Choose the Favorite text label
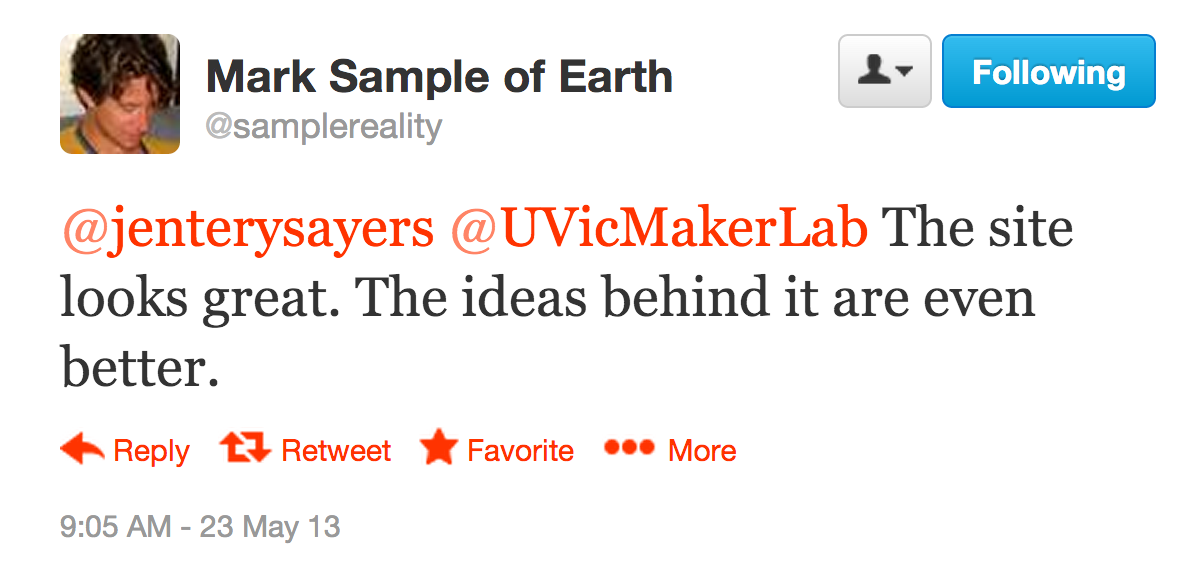The height and width of the screenshot is (577, 1196). tap(520, 451)
